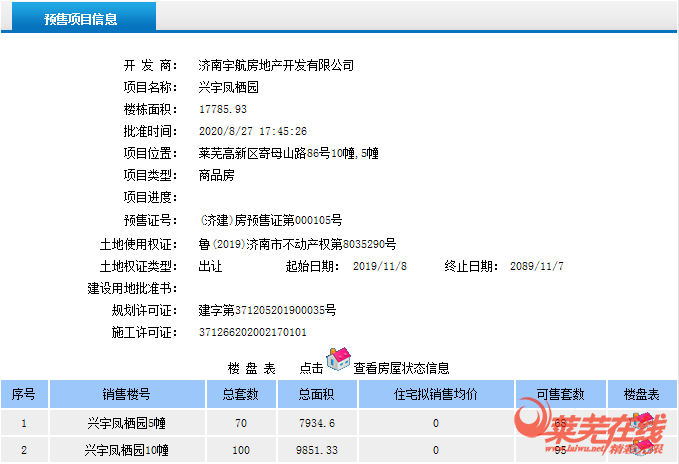Click presale certificate (济建)房预售证第000105号
The width and height of the screenshot is (679, 464).
pyautogui.click(x=271, y=220)
